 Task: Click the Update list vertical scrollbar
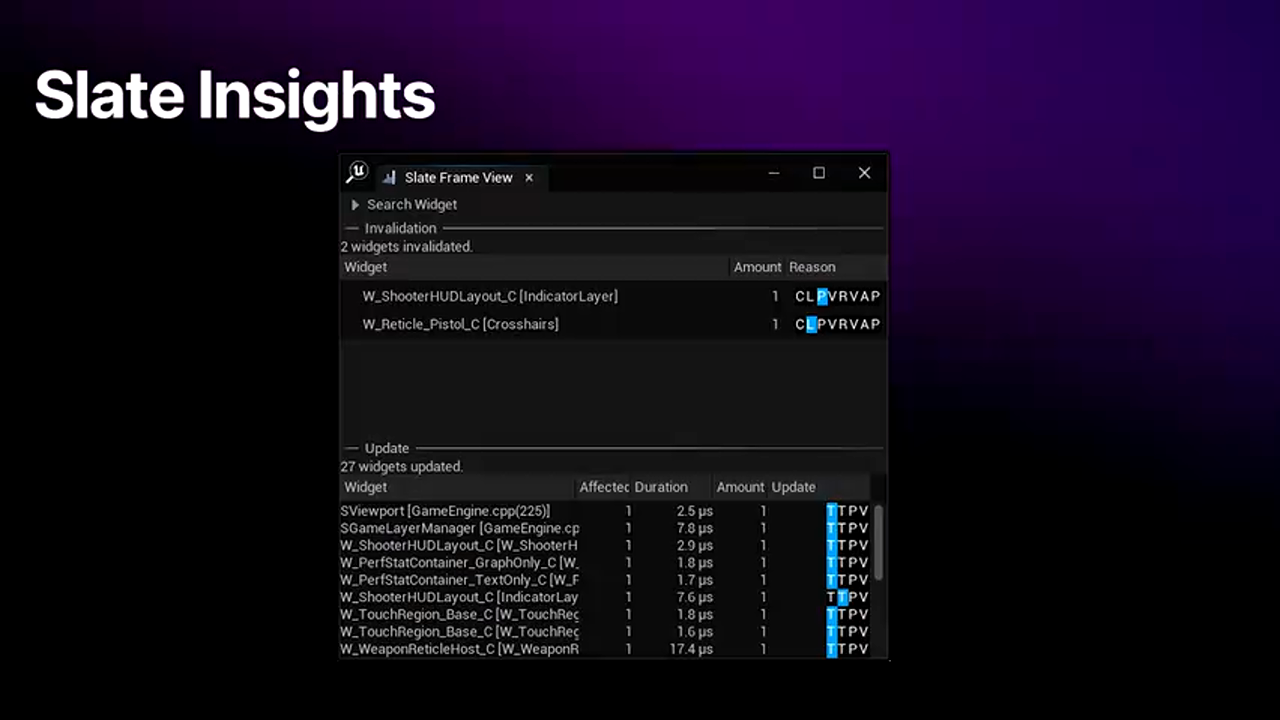(x=879, y=542)
